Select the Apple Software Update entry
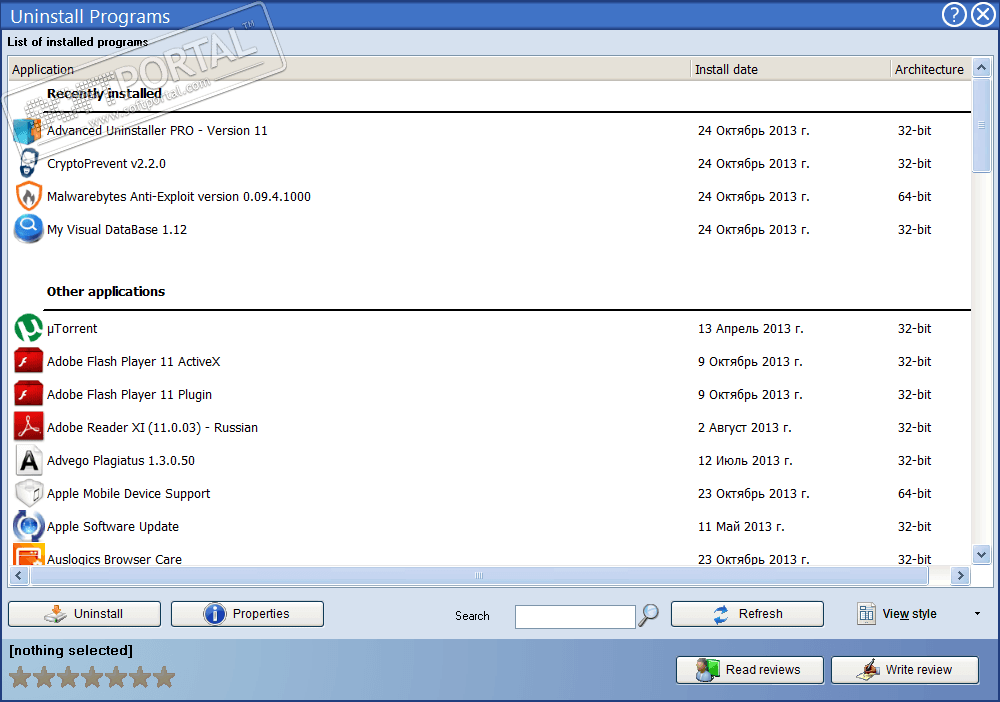Screen dimensions: 1000x702 tap(490, 527)
